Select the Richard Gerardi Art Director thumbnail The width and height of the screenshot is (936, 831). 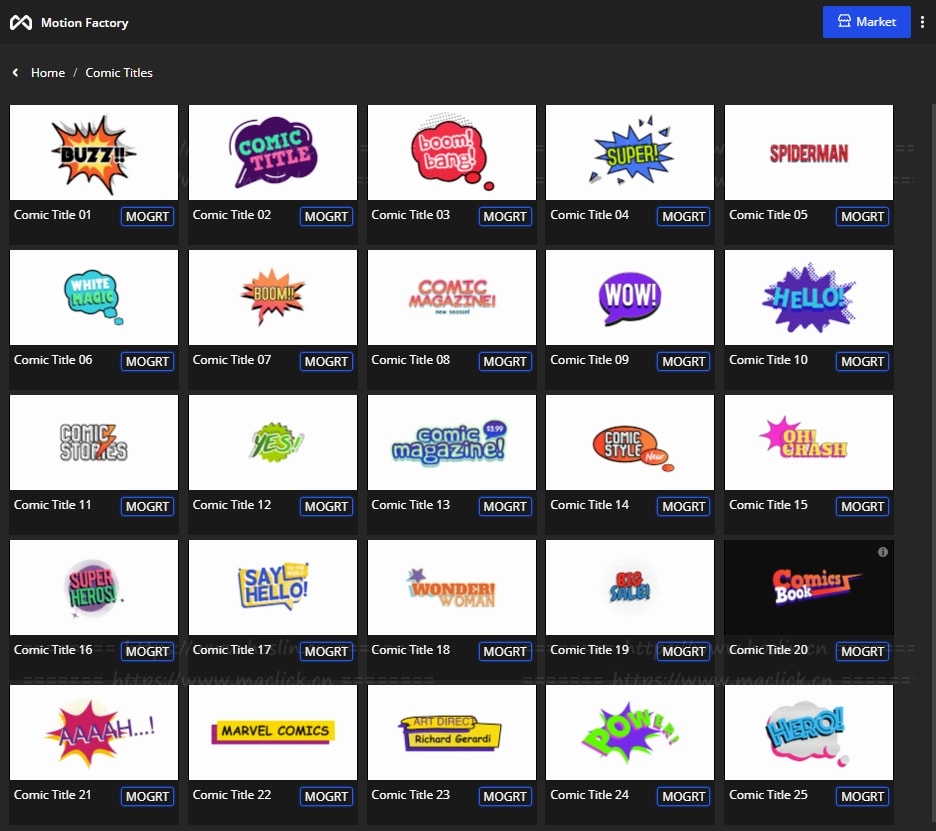click(451, 732)
